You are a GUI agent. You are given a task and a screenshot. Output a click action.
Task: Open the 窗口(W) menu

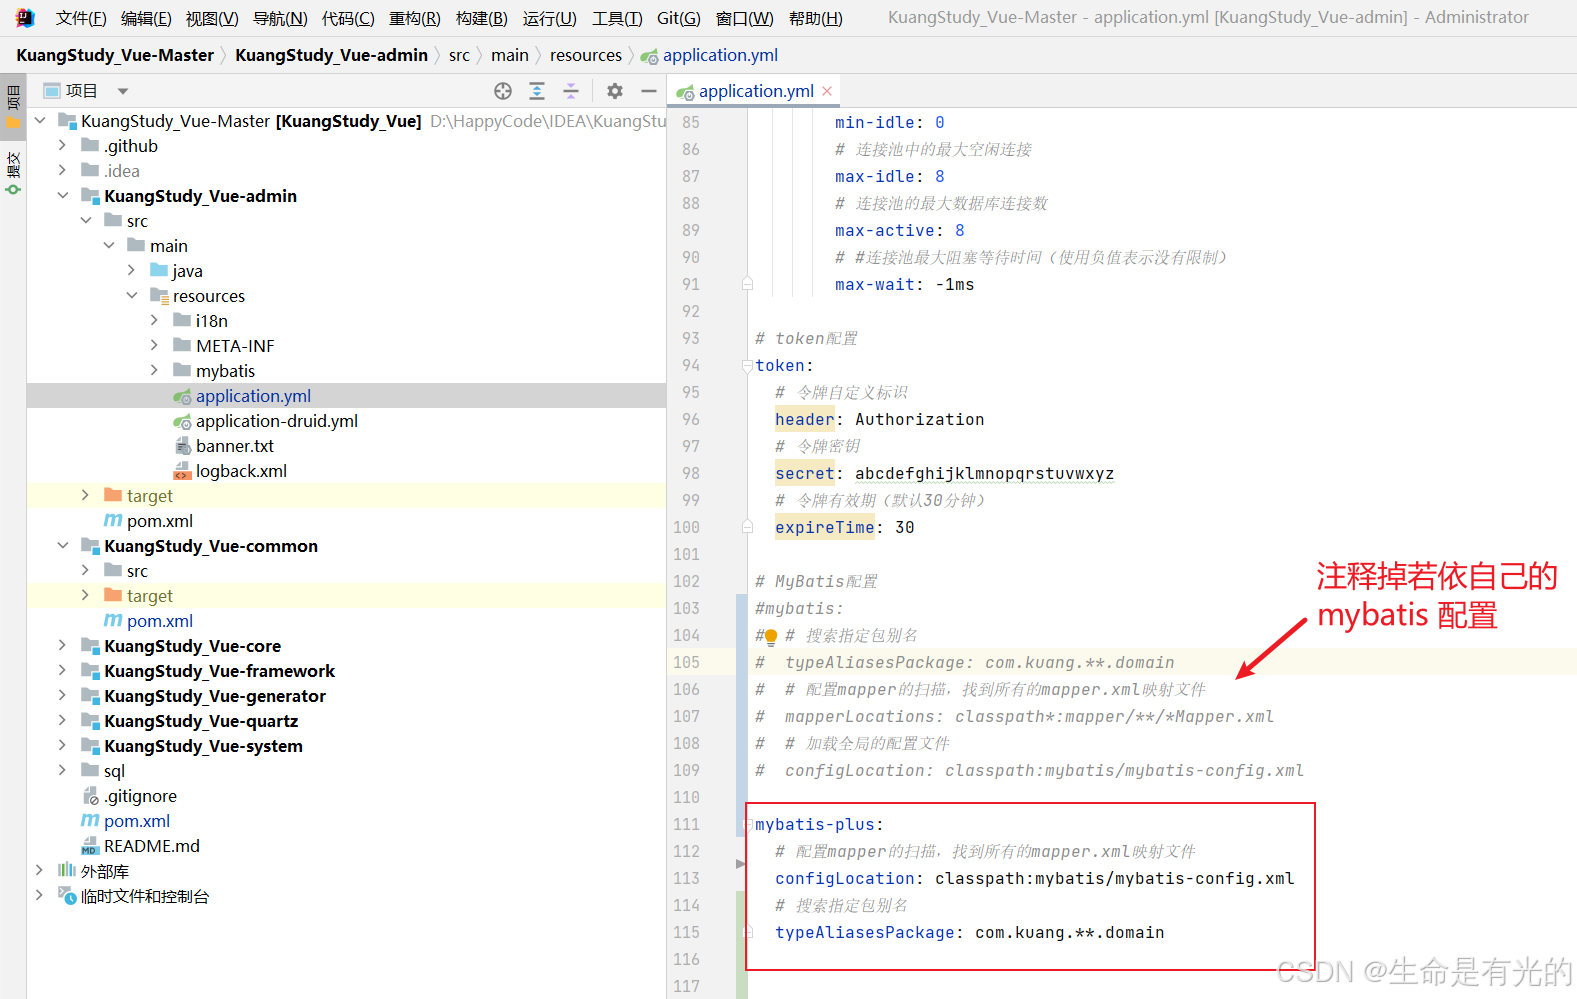[x=745, y=18]
